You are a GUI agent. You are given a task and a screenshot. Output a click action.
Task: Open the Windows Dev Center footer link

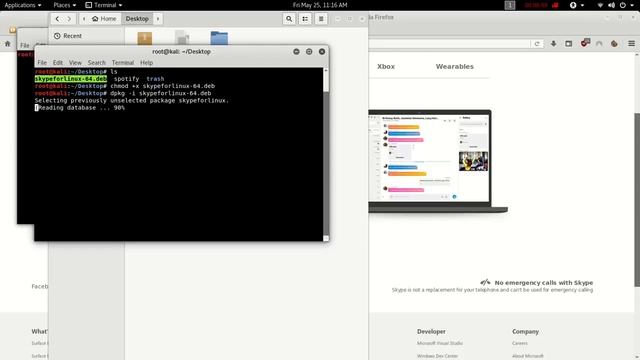pos(437,356)
